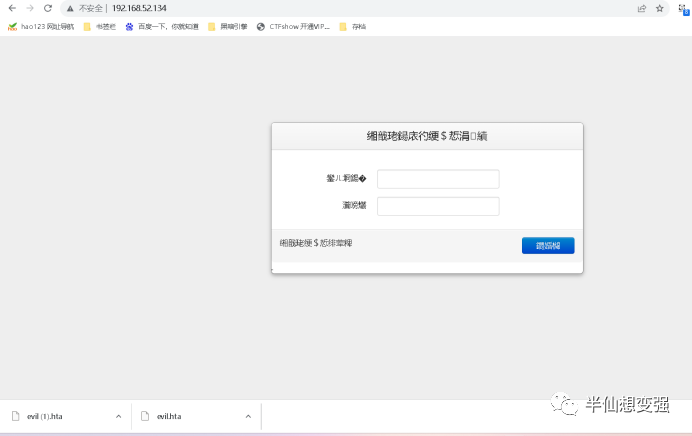The width and height of the screenshot is (692, 436).
Task: Click the file icon of evil (1).hta
Action: point(15,416)
